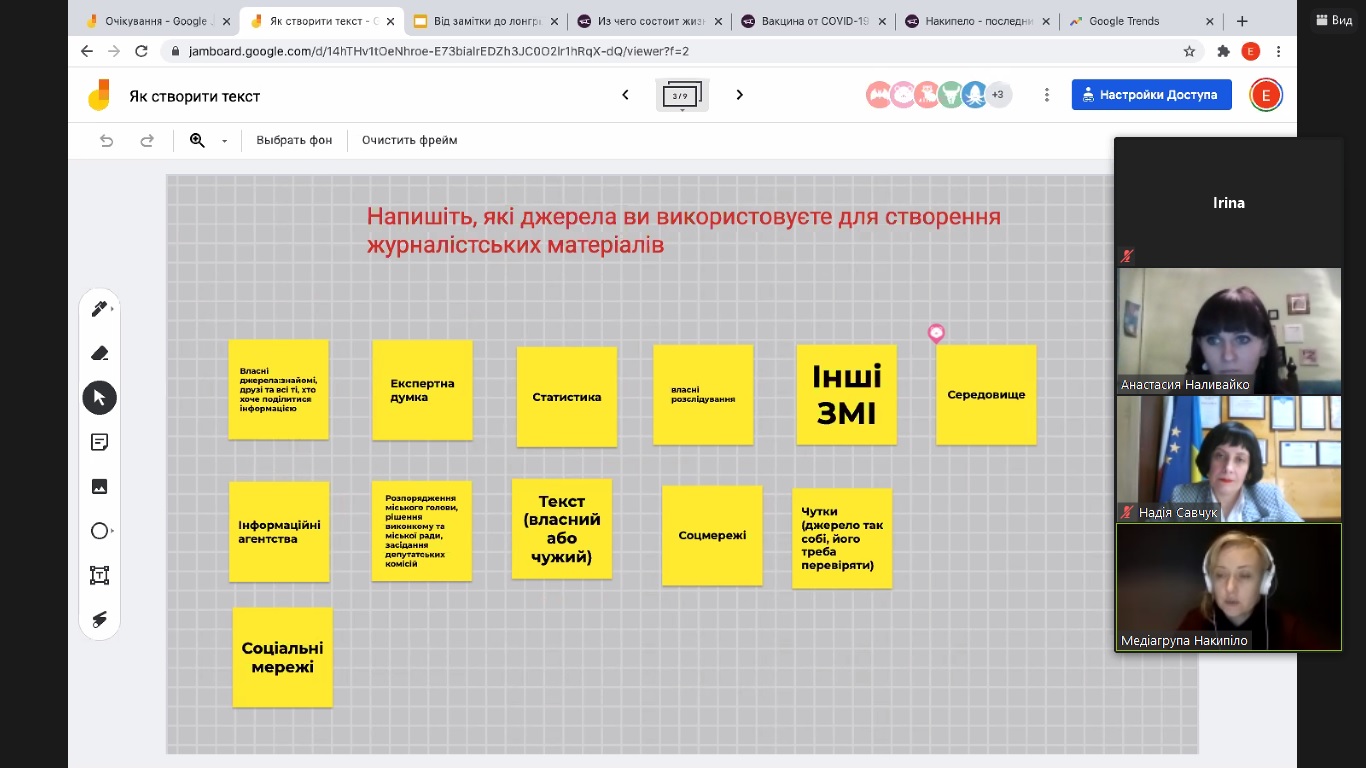
Task: Undo the last action
Action: click(107, 141)
